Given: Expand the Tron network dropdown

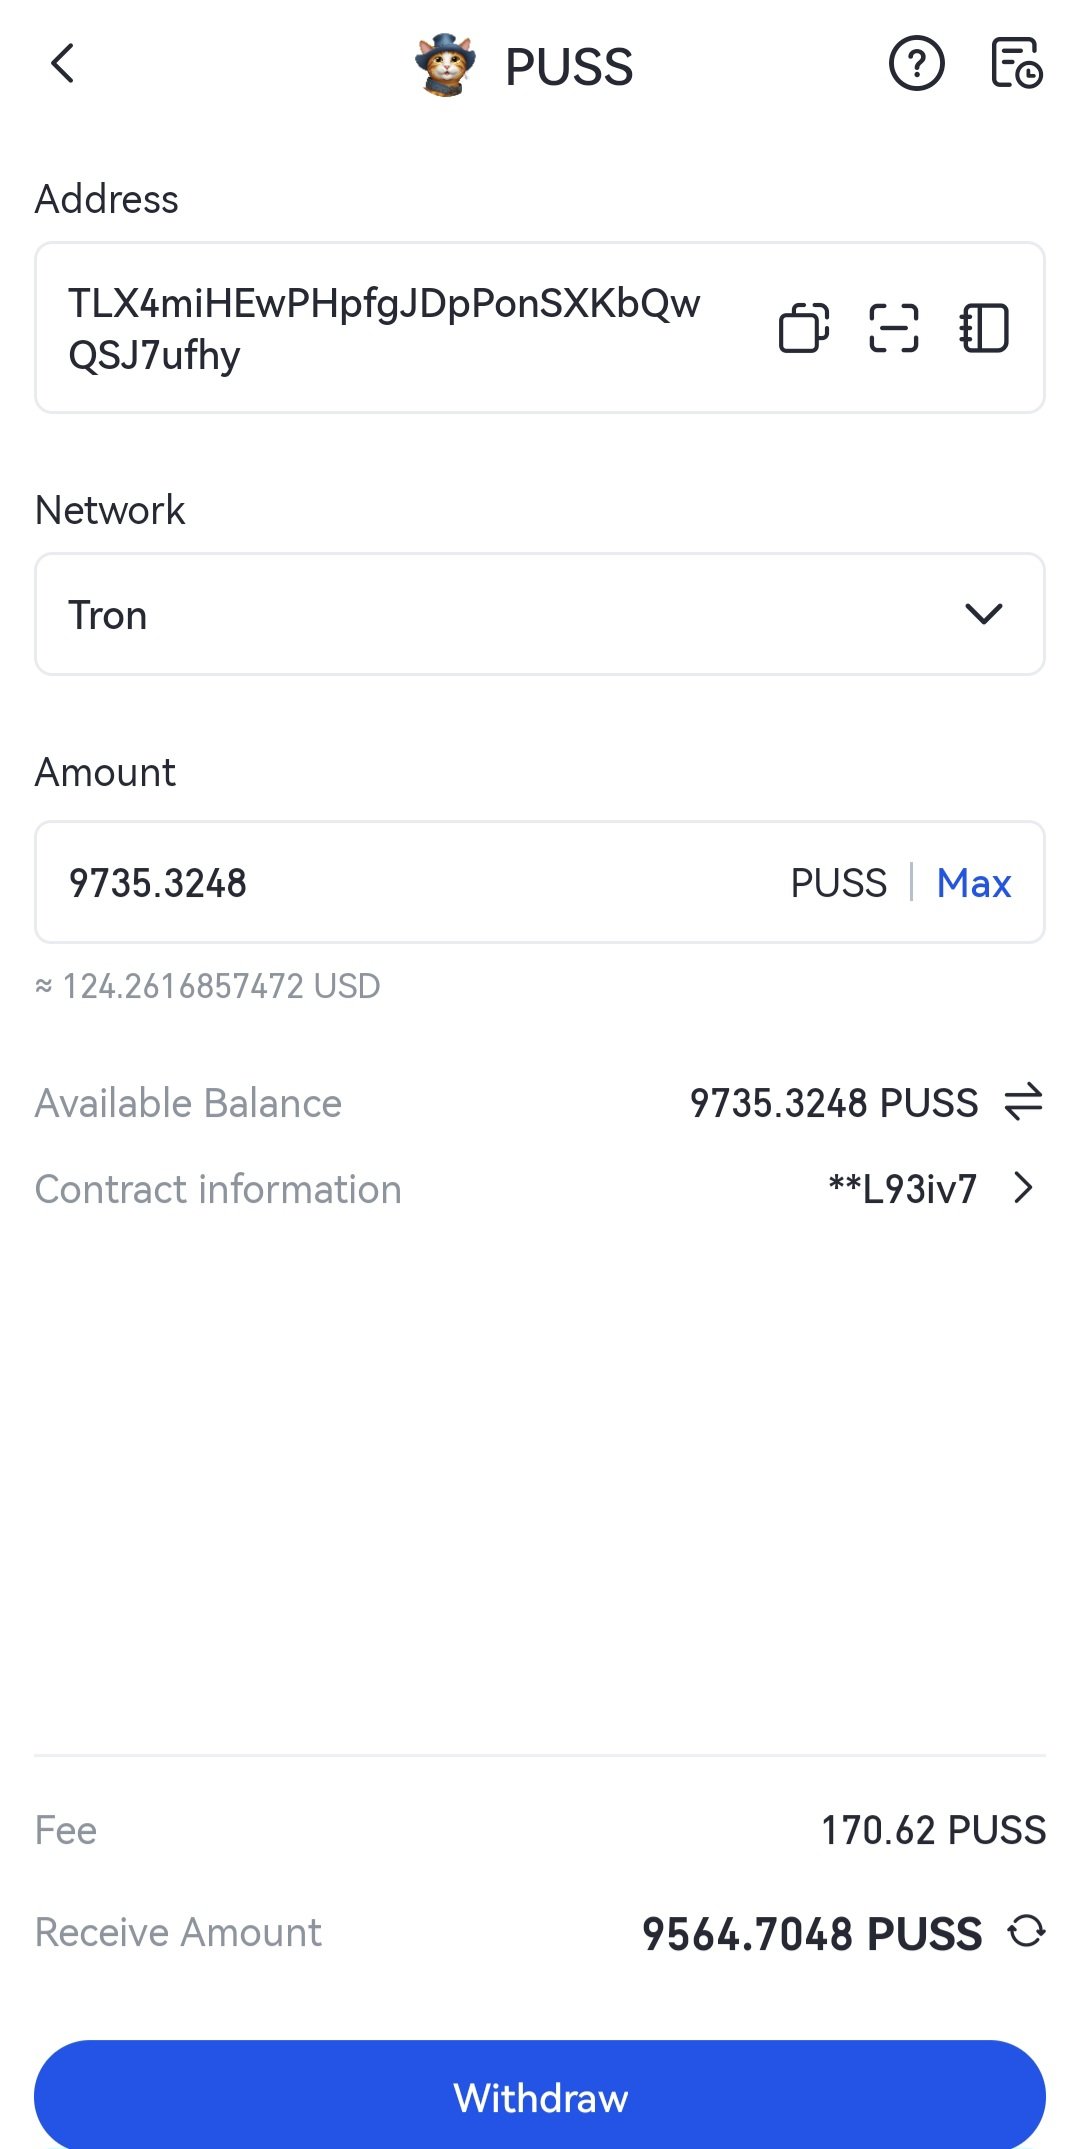Looking at the screenshot, I should click(540, 614).
